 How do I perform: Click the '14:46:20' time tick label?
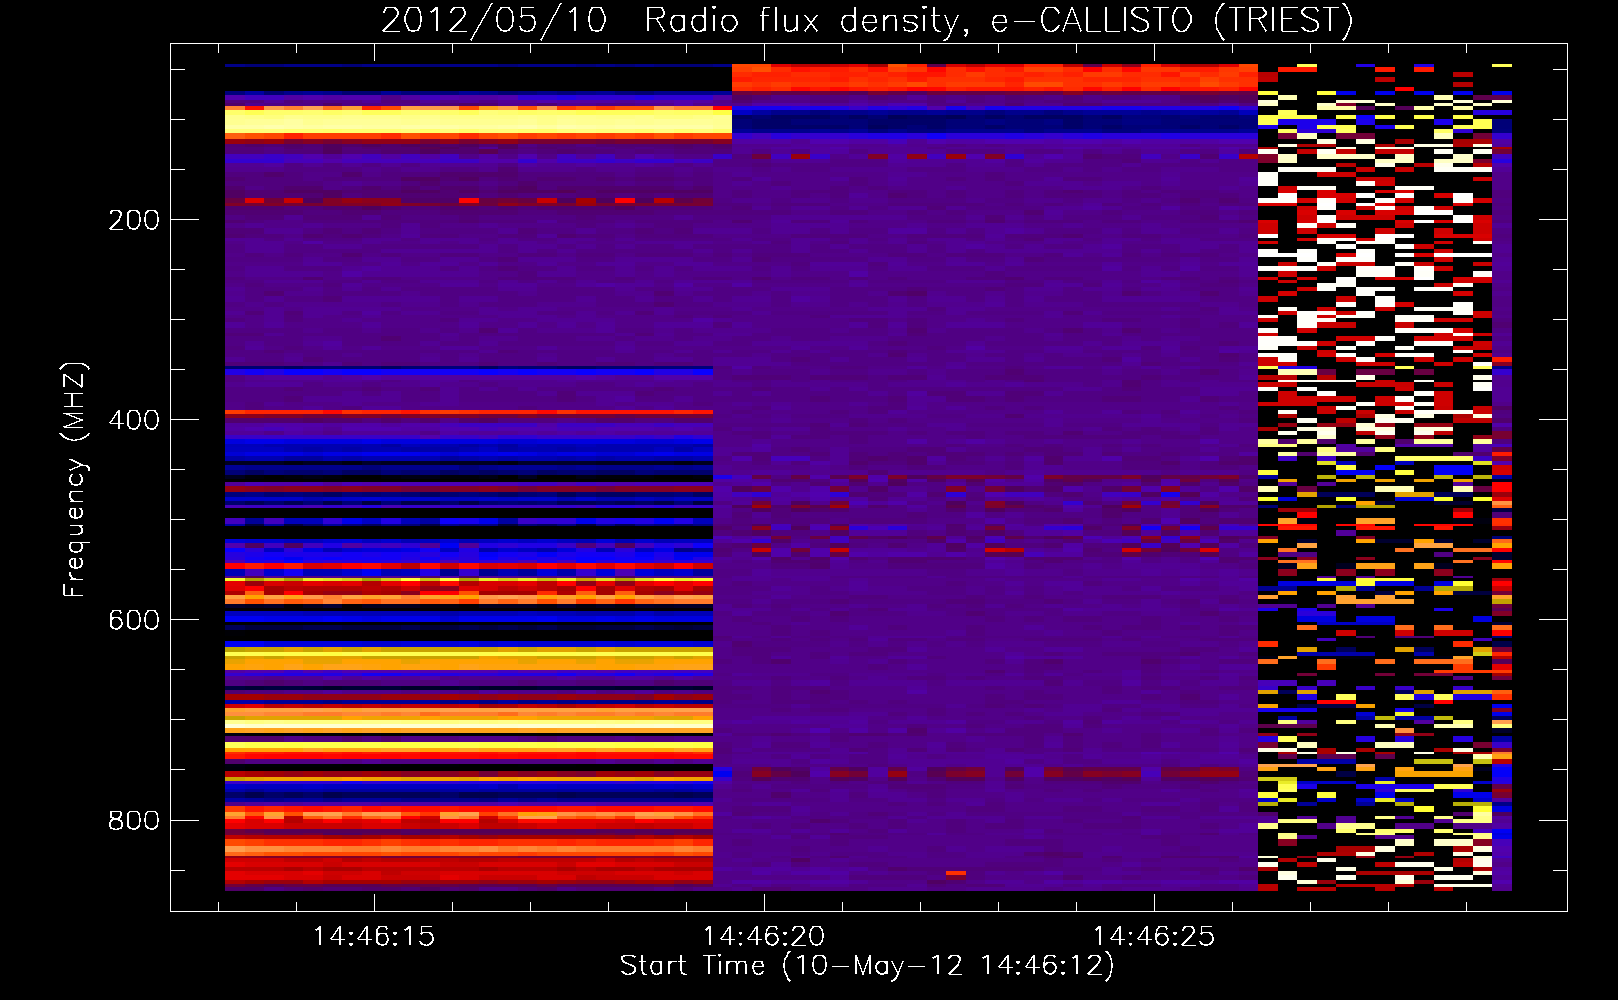[x=764, y=937]
